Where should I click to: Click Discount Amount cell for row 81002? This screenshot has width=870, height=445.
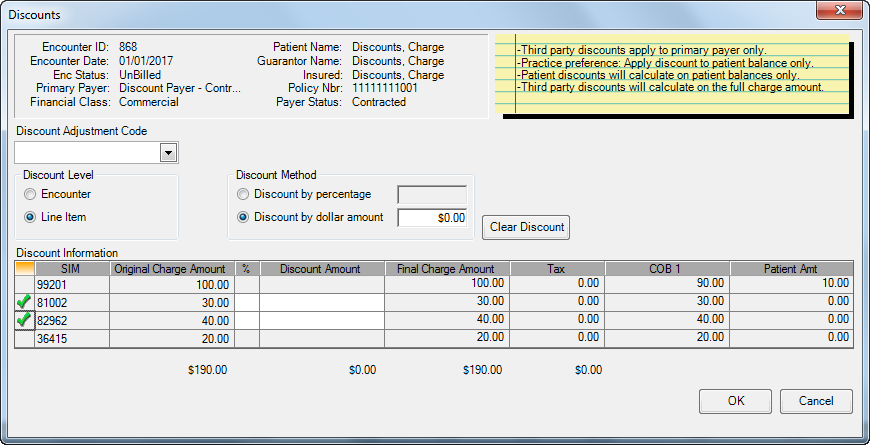(322, 302)
